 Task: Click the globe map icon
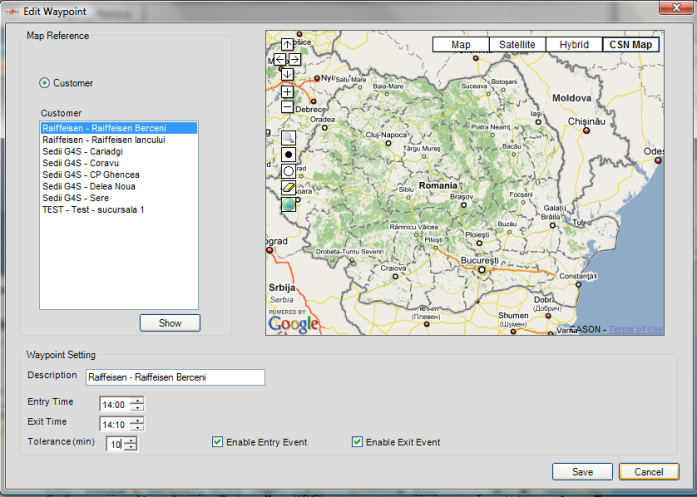[288, 204]
